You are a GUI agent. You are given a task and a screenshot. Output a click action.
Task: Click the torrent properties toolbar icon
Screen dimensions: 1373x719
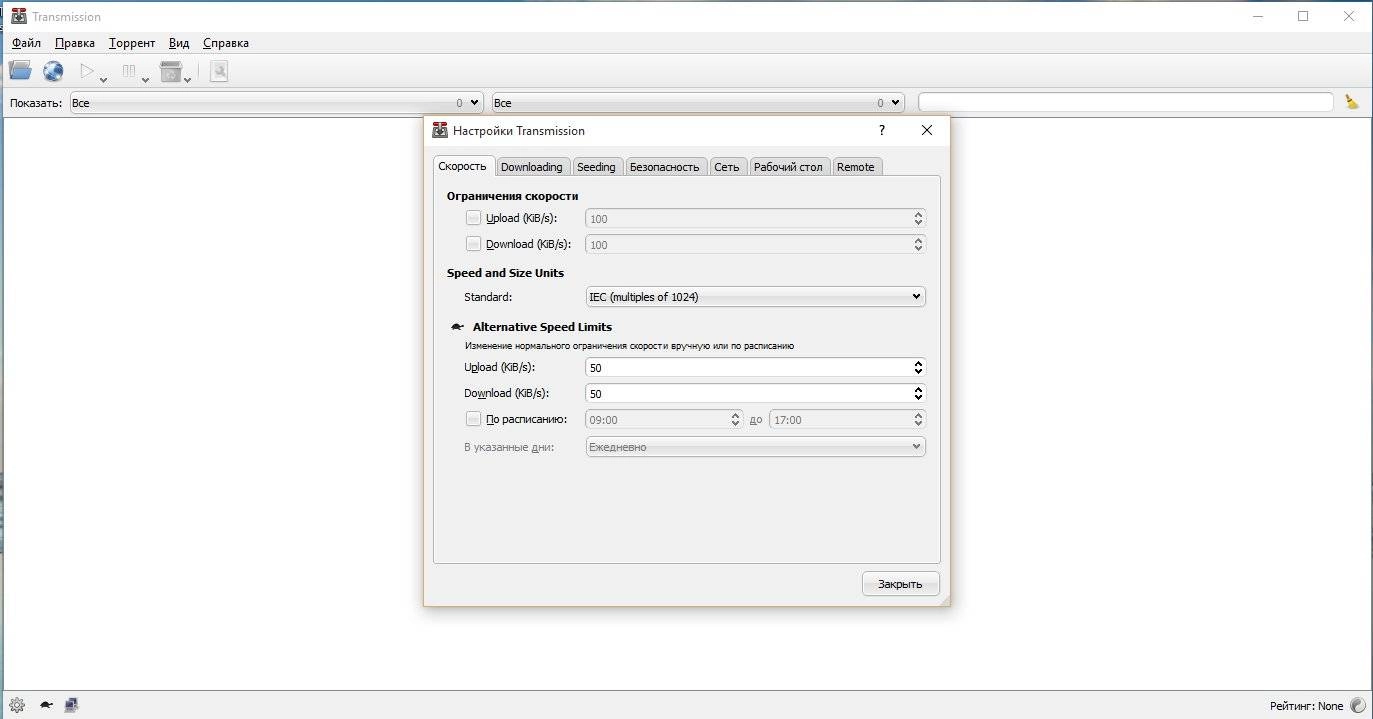coord(219,71)
